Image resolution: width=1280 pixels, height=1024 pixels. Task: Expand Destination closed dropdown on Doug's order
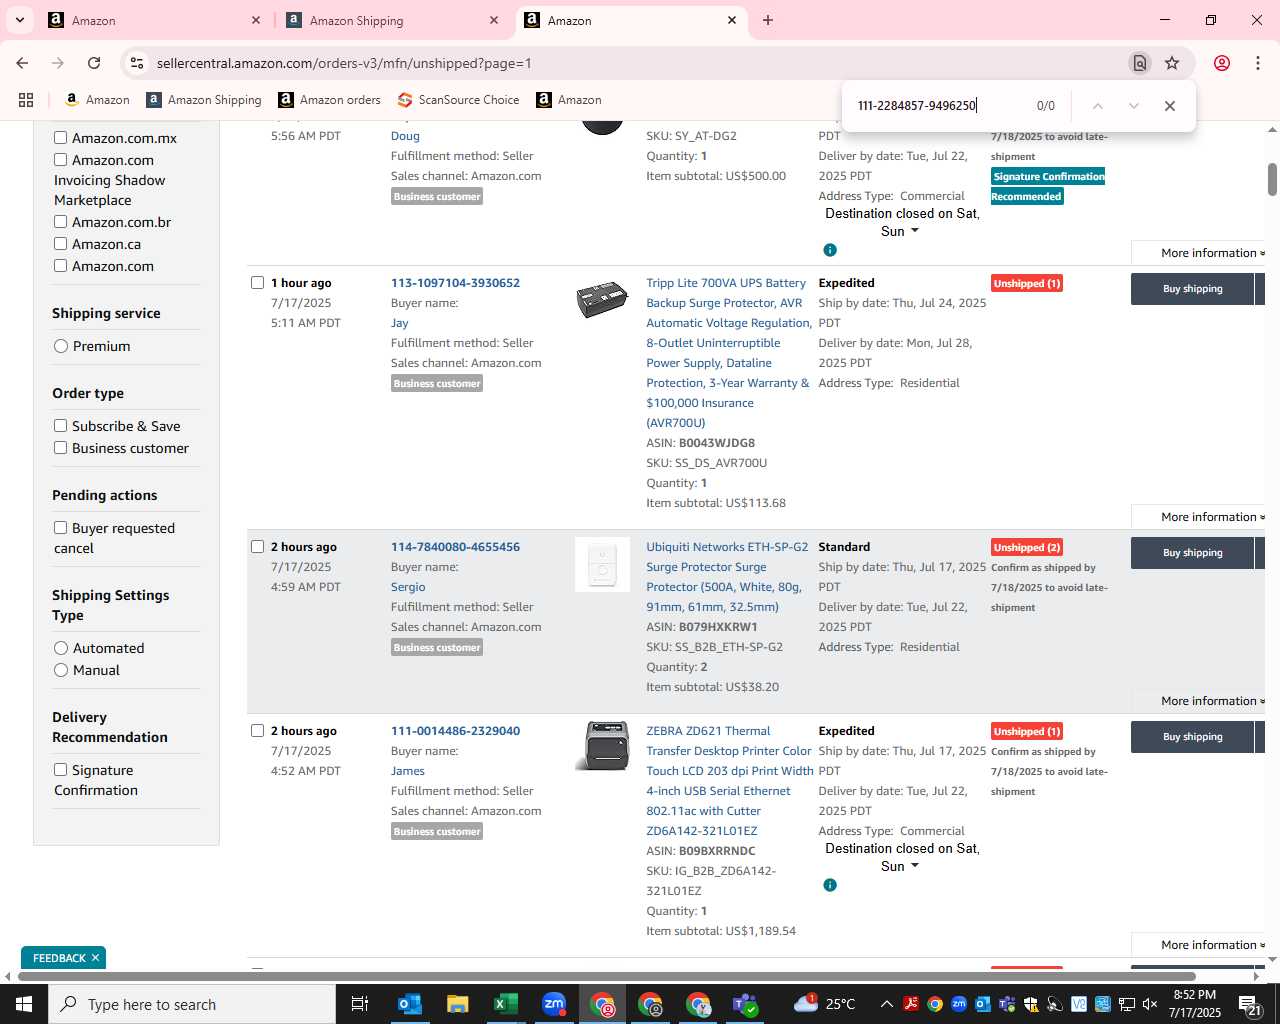pos(914,231)
